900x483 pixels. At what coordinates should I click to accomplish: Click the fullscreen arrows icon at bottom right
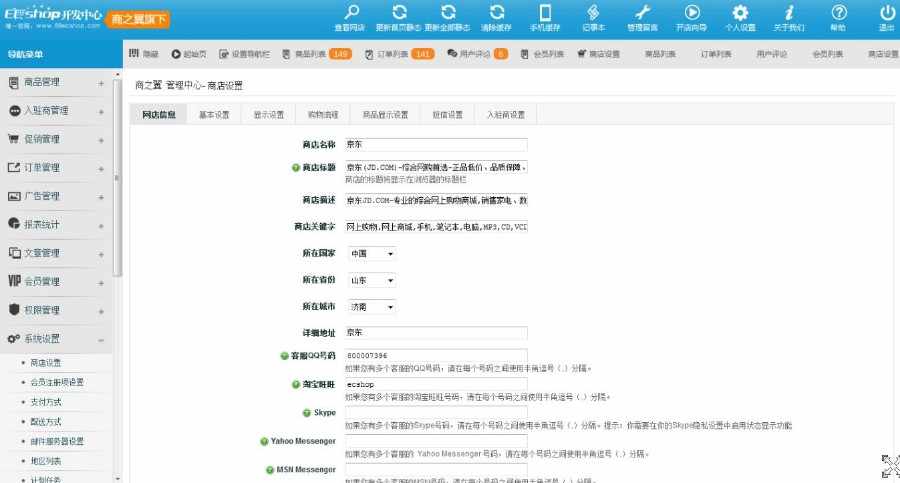pyautogui.click(x=890, y=466)
